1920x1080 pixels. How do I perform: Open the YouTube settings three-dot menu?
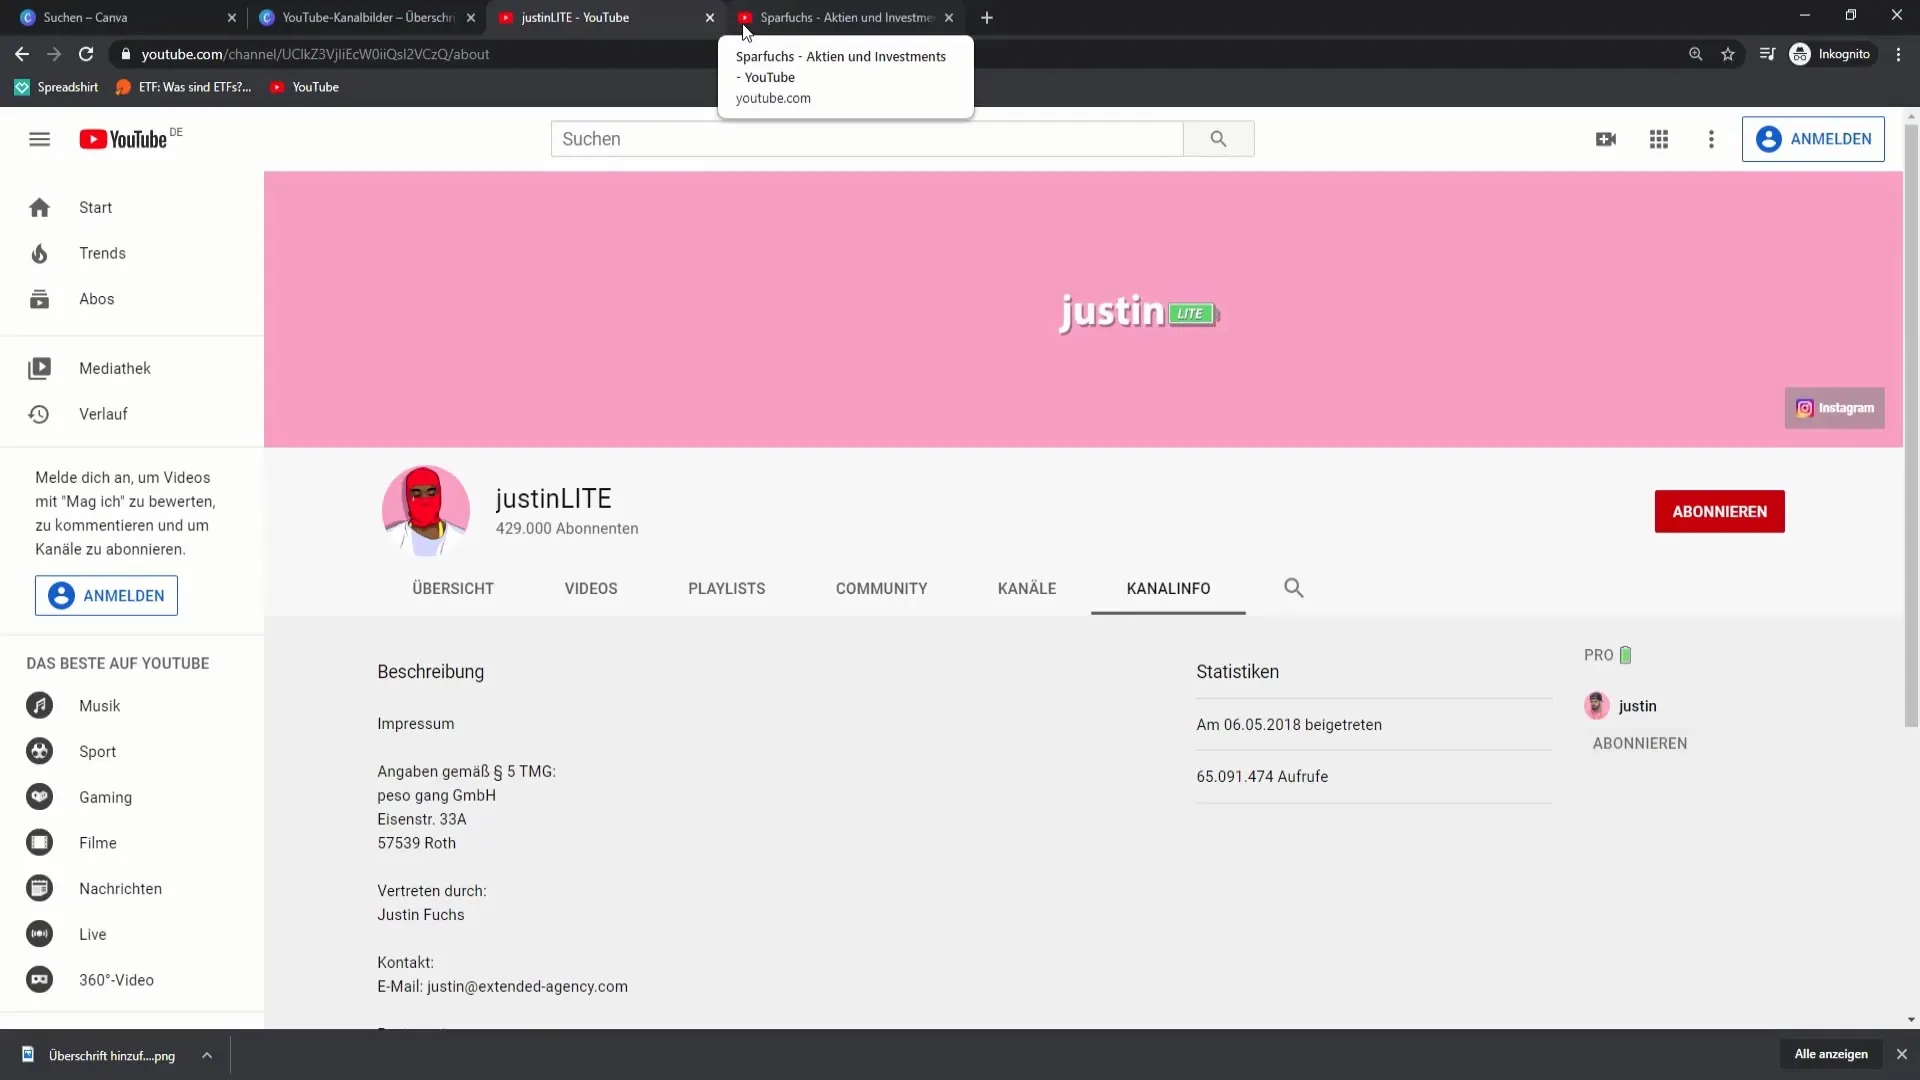point(1711,139)
